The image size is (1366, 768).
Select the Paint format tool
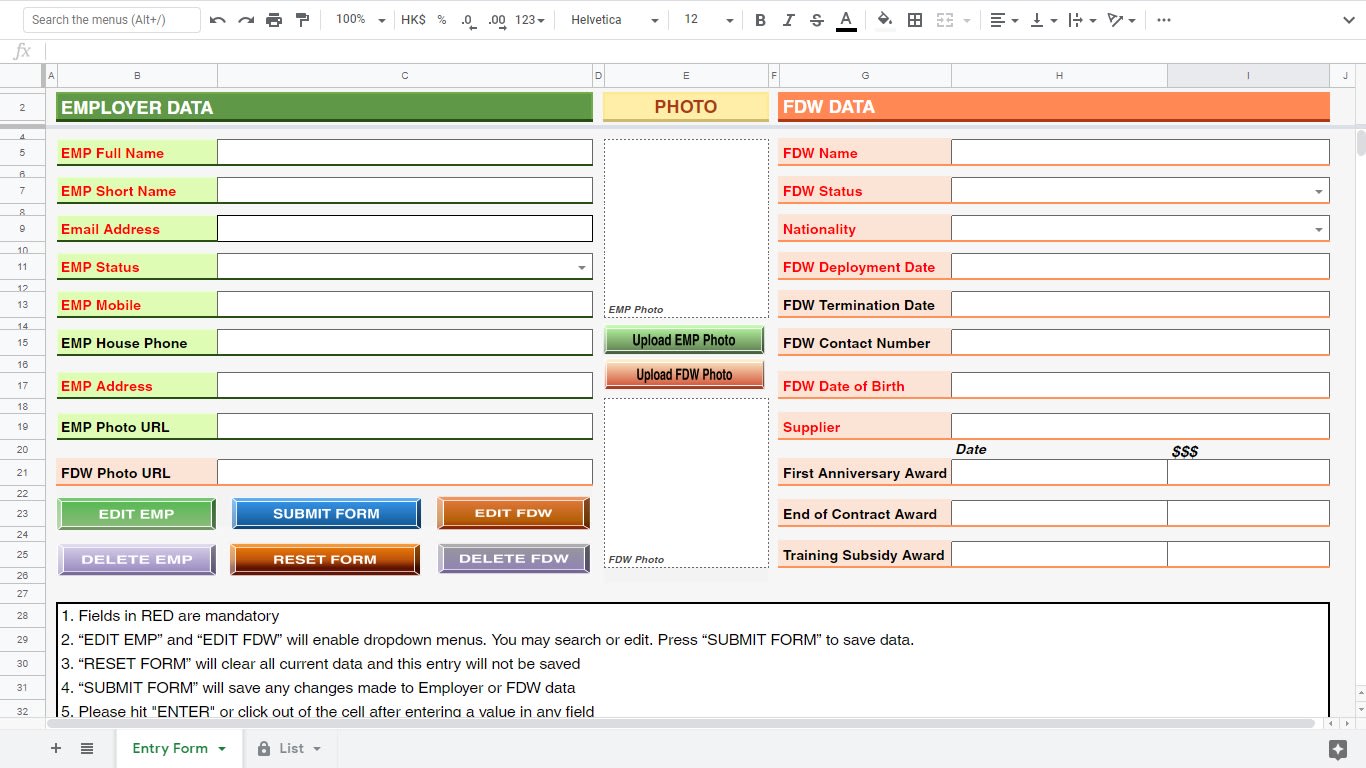pos(302,19)
